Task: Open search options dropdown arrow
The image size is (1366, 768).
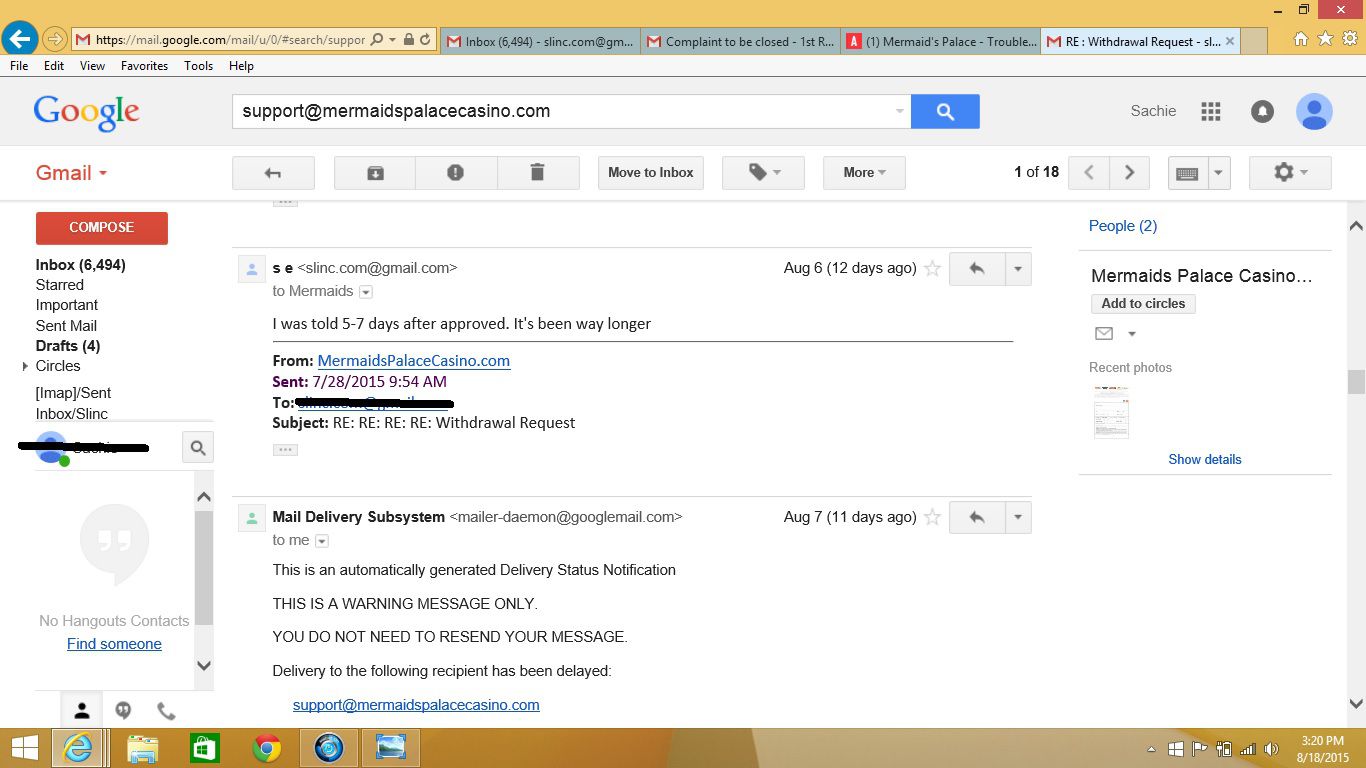Action: (900, 111)
